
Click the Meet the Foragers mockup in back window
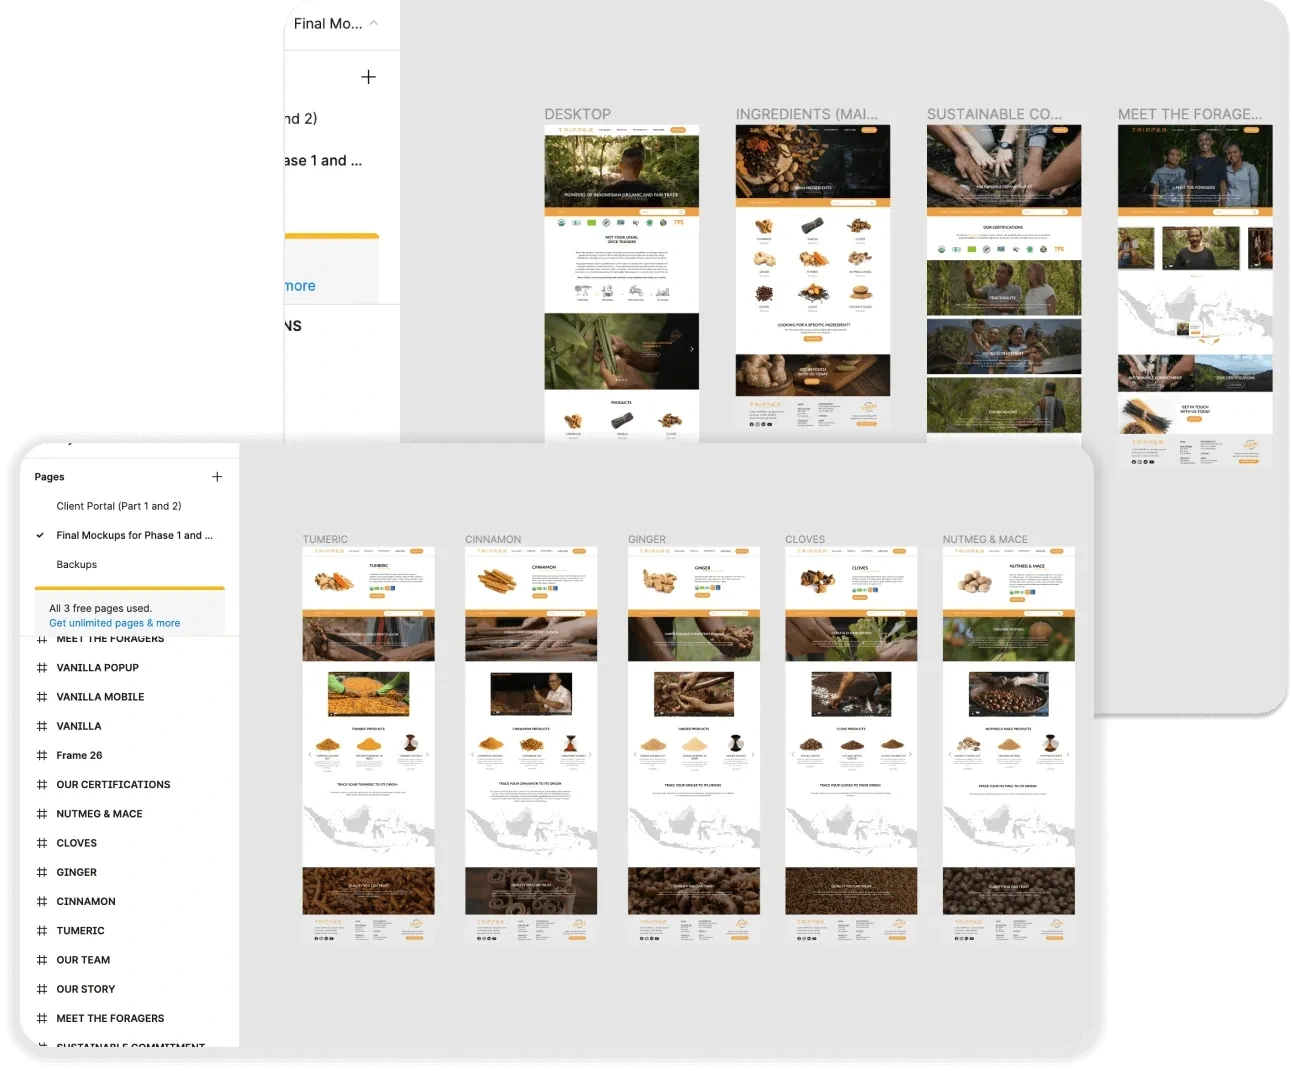point(1195,296)
